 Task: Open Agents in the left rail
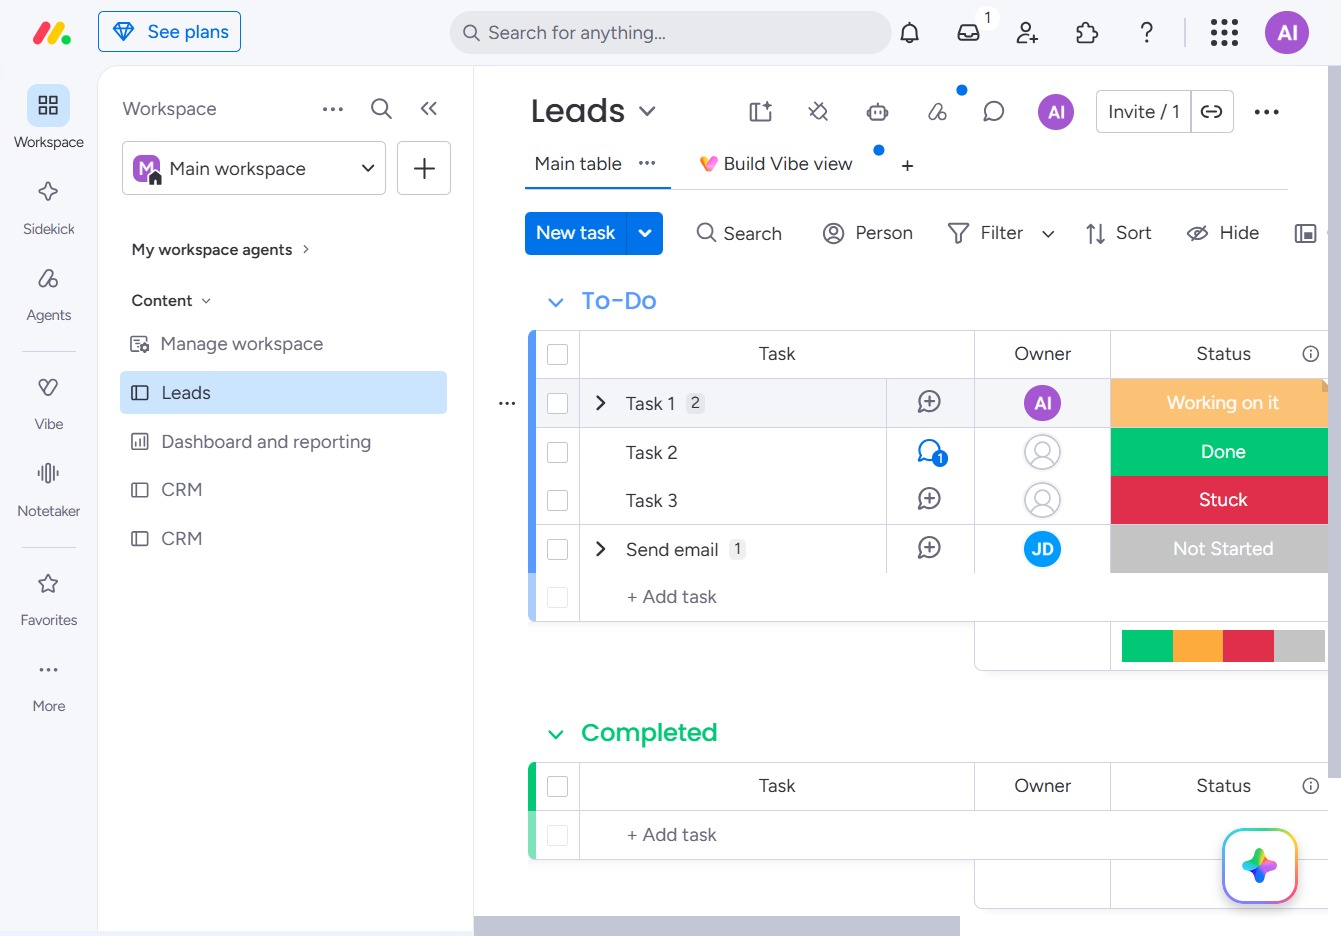point(48,293)
